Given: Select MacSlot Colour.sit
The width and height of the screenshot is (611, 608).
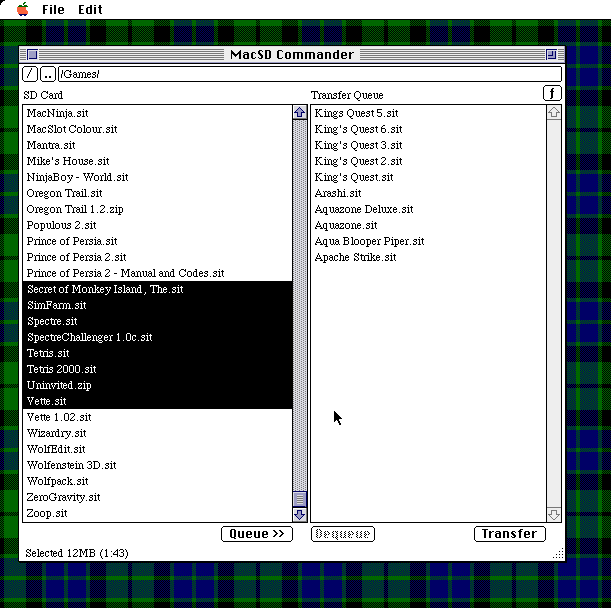Looking at the screenshot, I should 157,129.
